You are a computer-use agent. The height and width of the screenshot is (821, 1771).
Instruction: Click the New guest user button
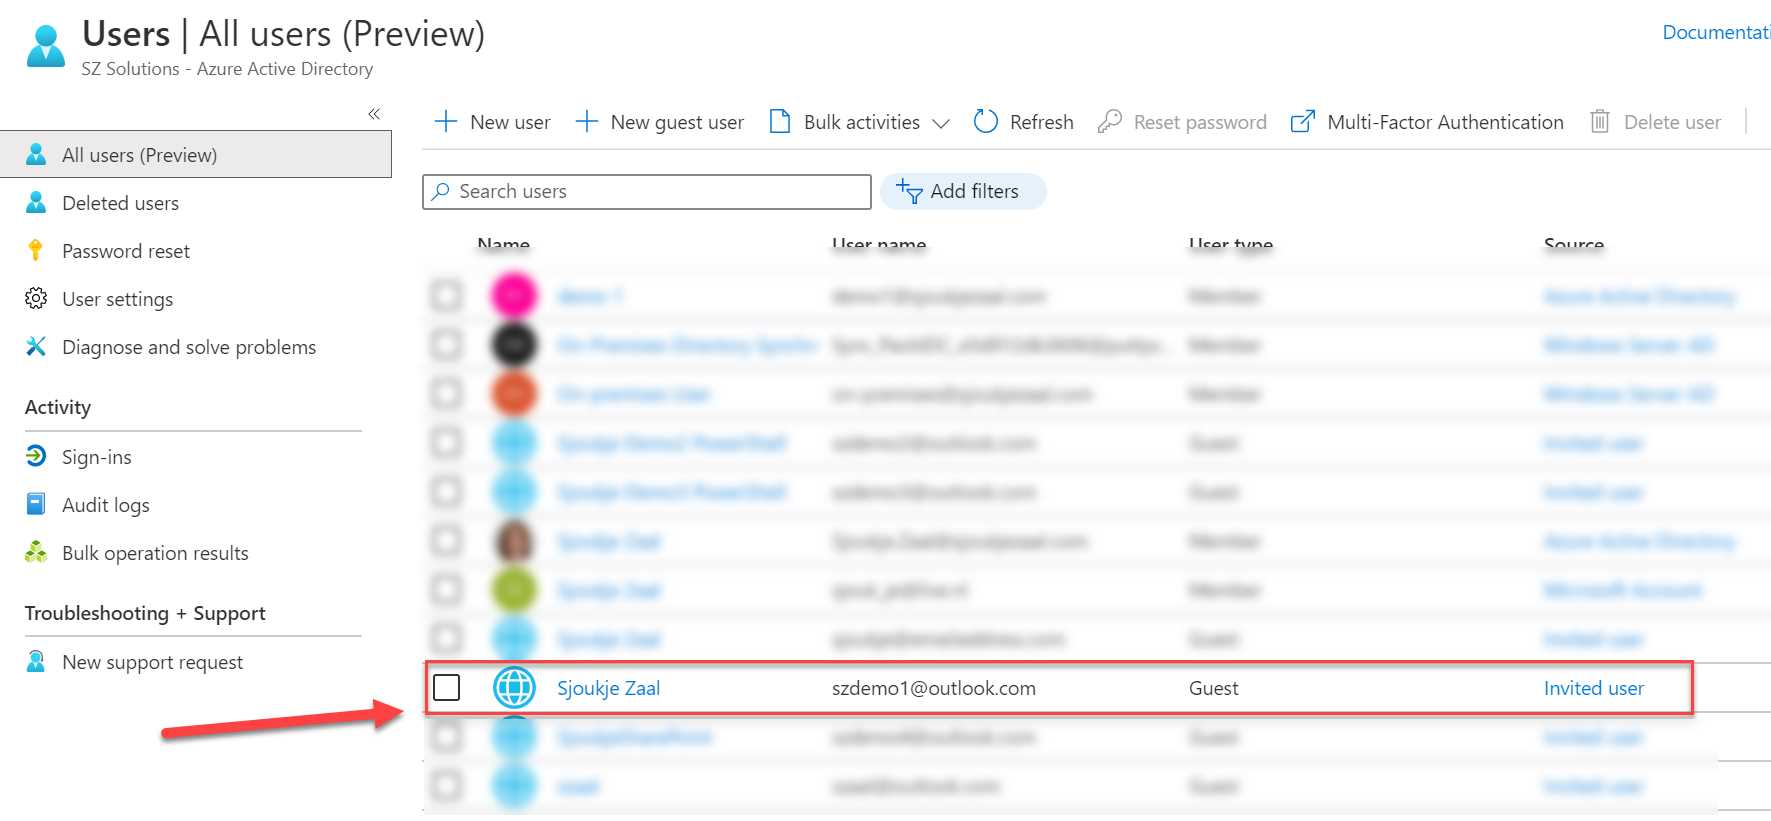pyautogui.click(x=660, y=122)
